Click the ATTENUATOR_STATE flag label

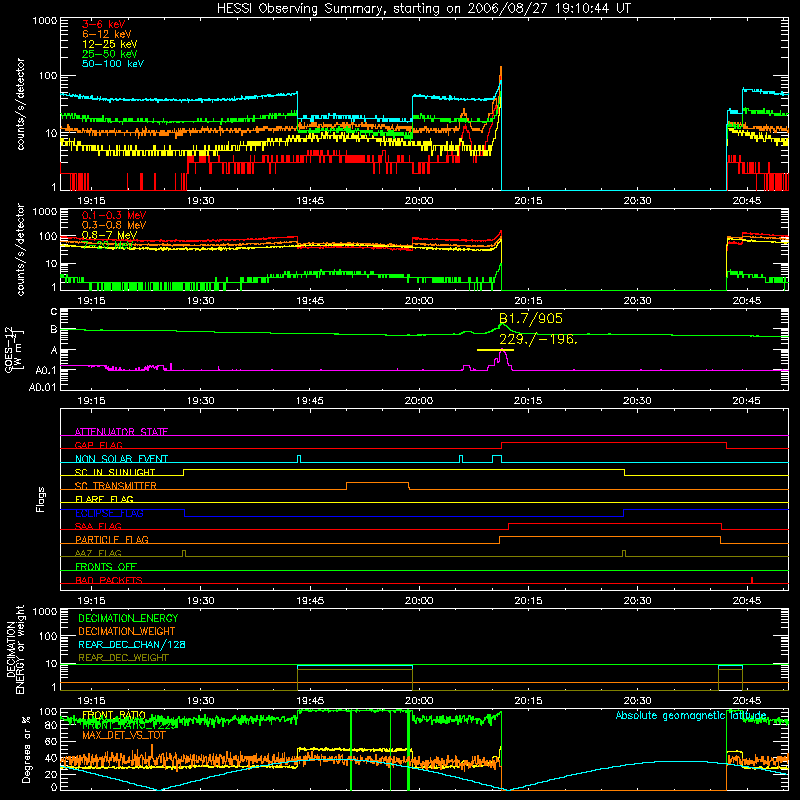coord(121,432)
